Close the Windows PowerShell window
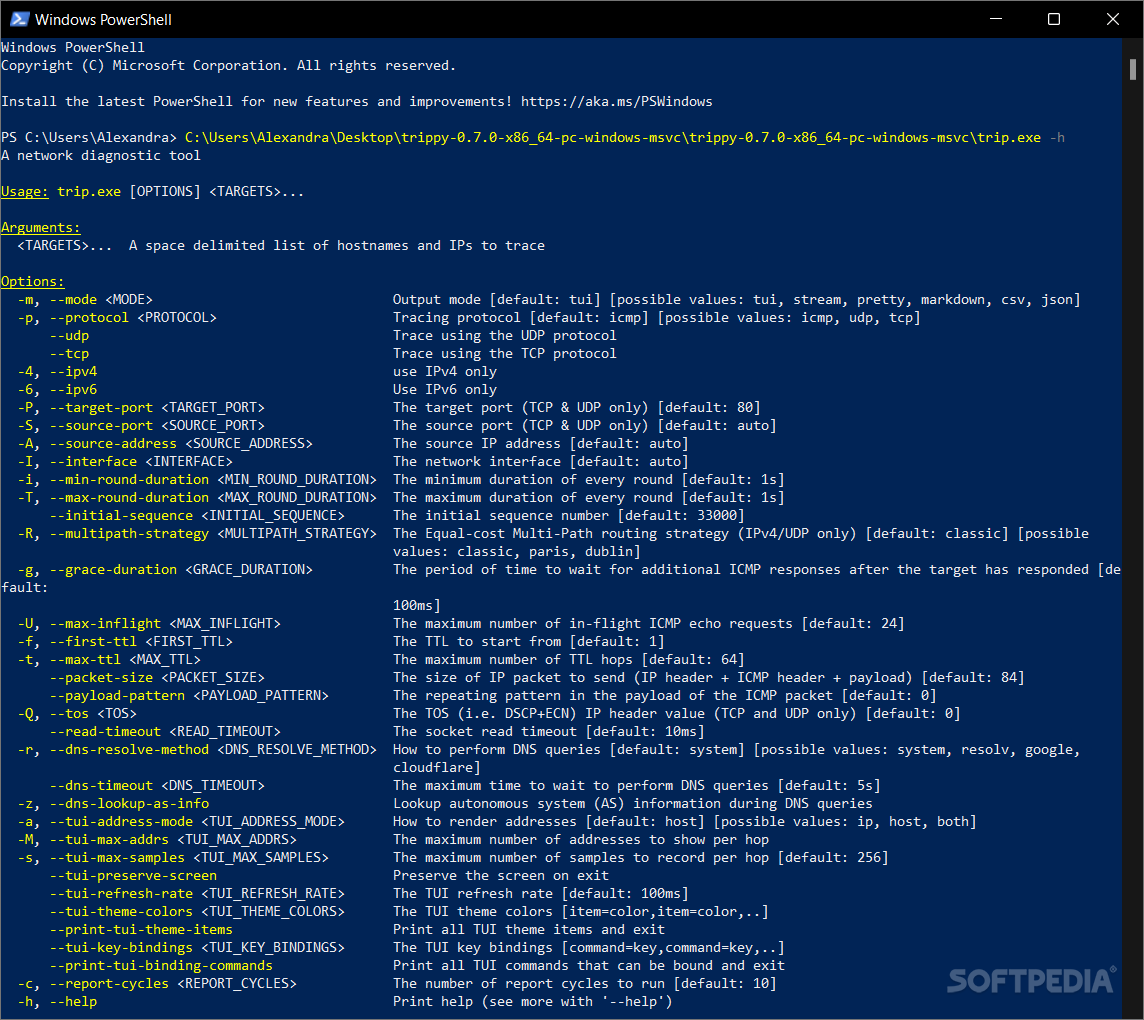 [x=1113, y=19]
